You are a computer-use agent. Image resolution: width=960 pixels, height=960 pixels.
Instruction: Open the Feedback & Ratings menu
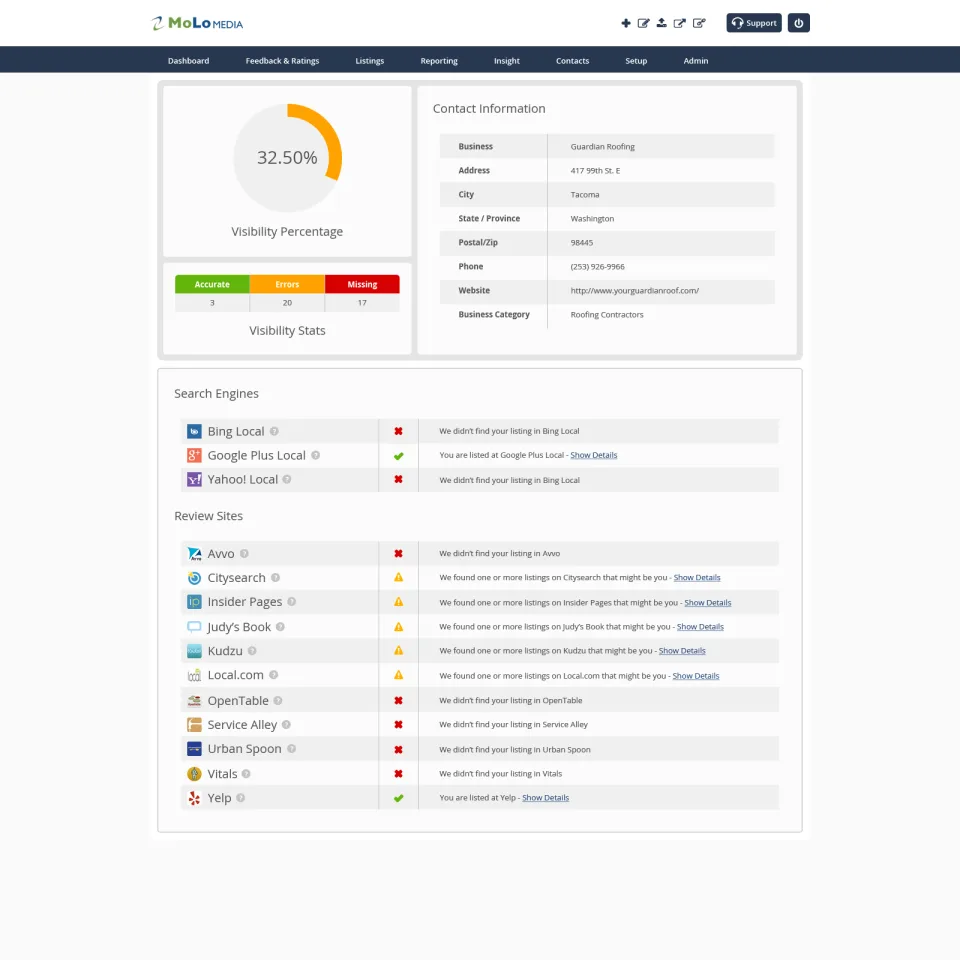[282, 61]
